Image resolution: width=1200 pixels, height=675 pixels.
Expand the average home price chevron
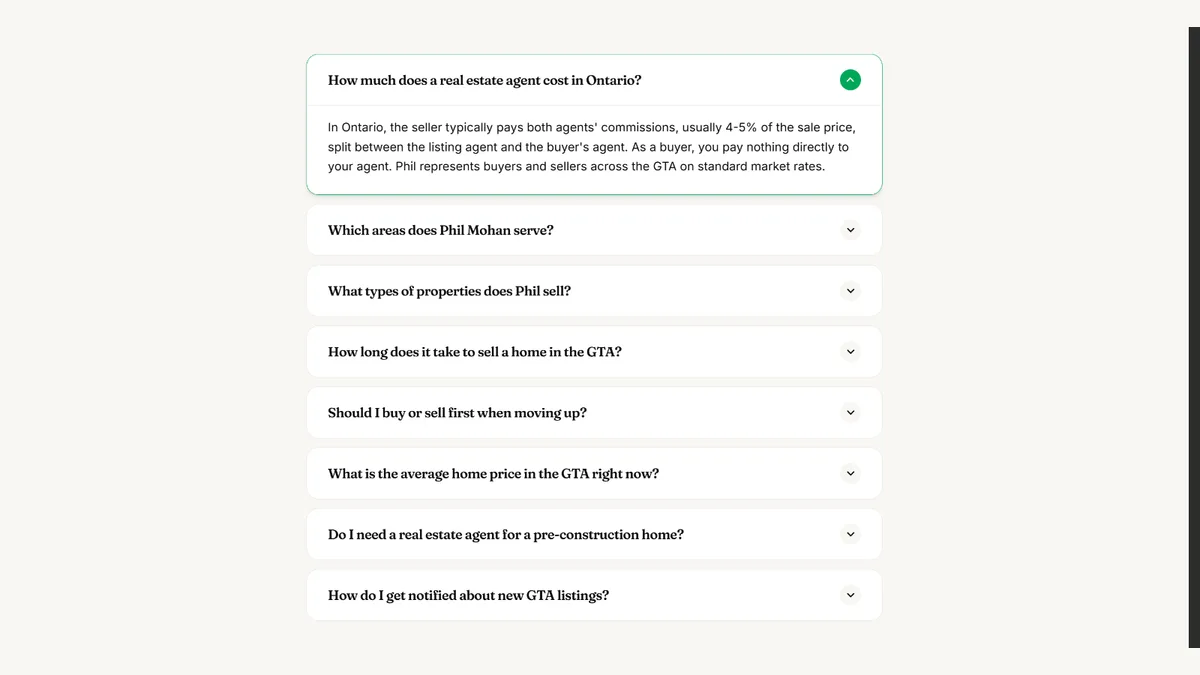(850, 473)
